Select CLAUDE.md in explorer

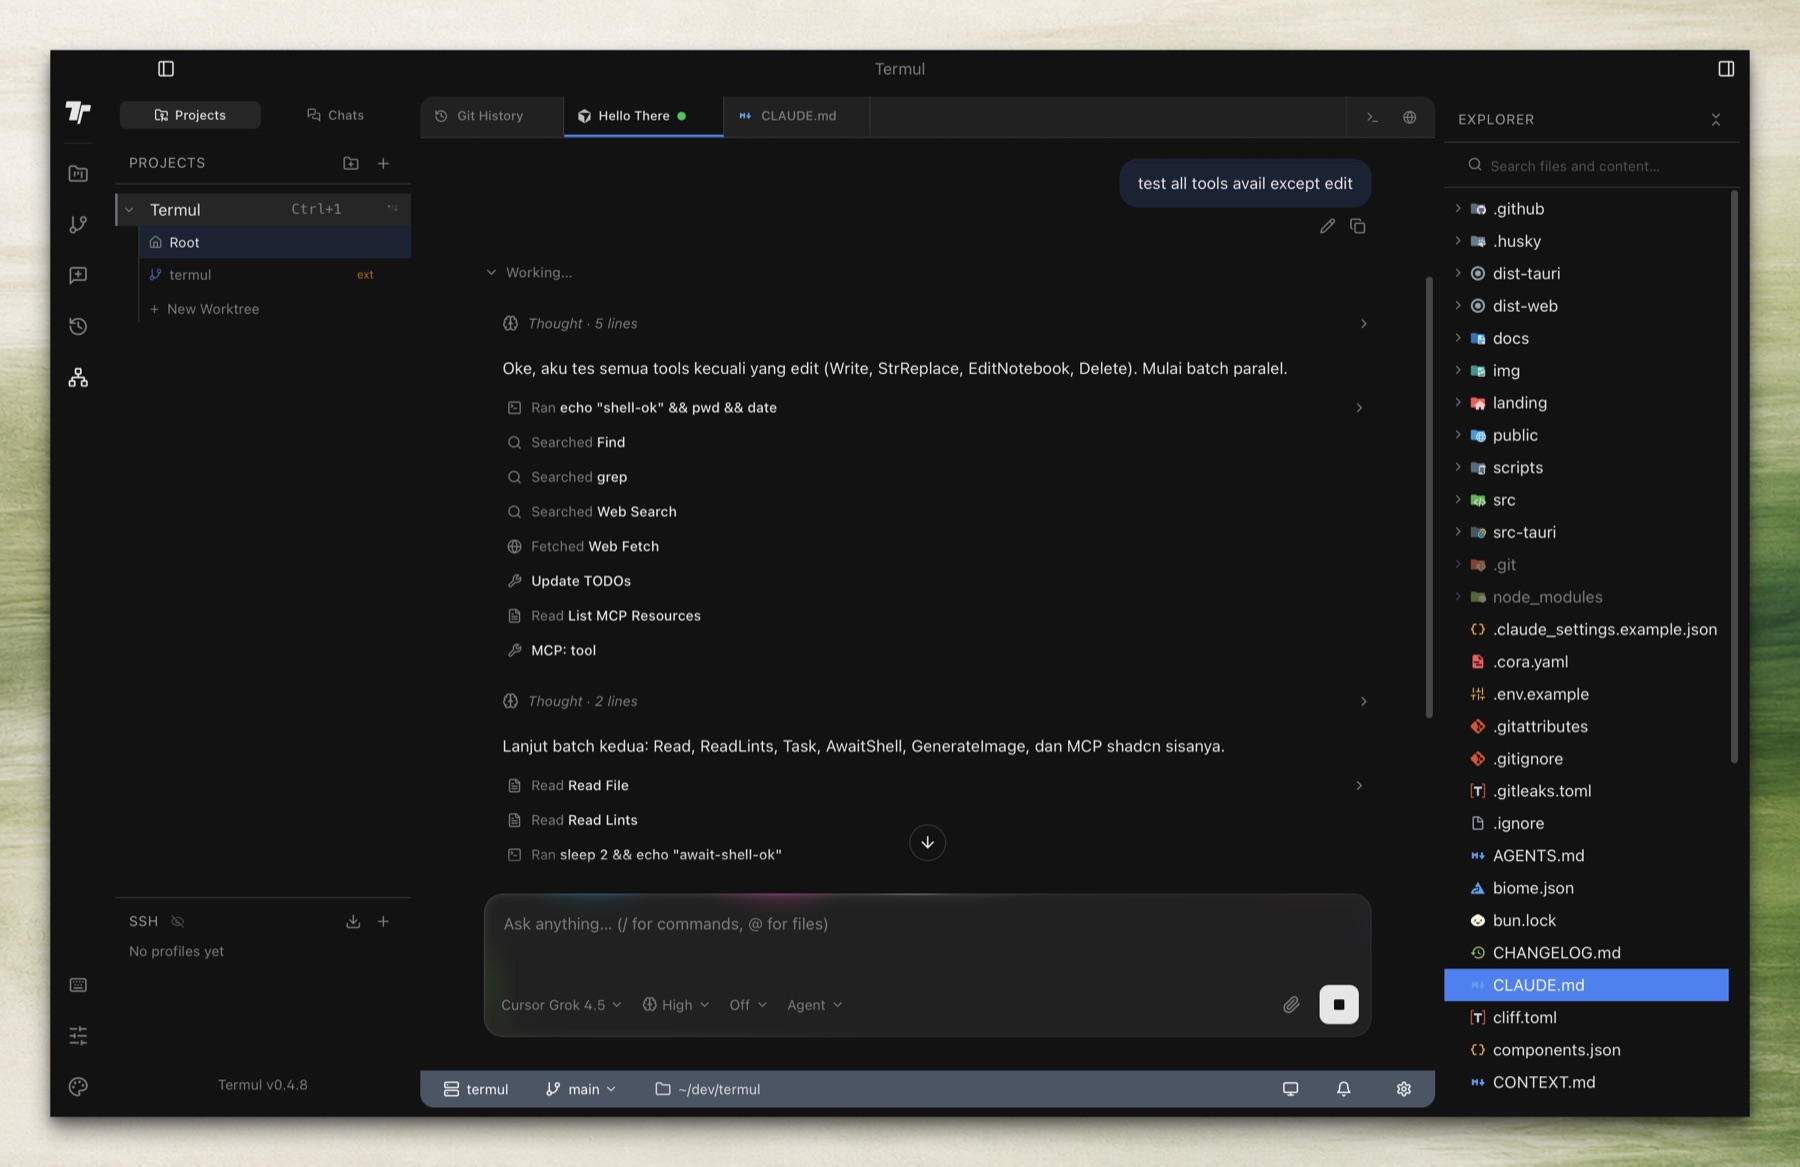1587,986
